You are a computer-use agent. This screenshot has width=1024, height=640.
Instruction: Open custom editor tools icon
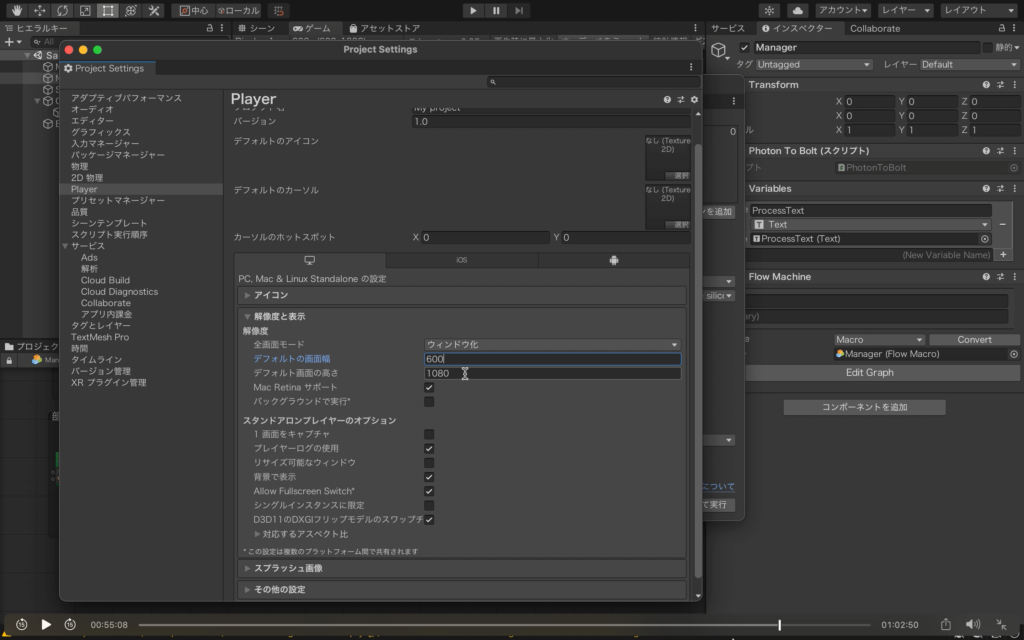pyautogui.click(x=154, y=10)
